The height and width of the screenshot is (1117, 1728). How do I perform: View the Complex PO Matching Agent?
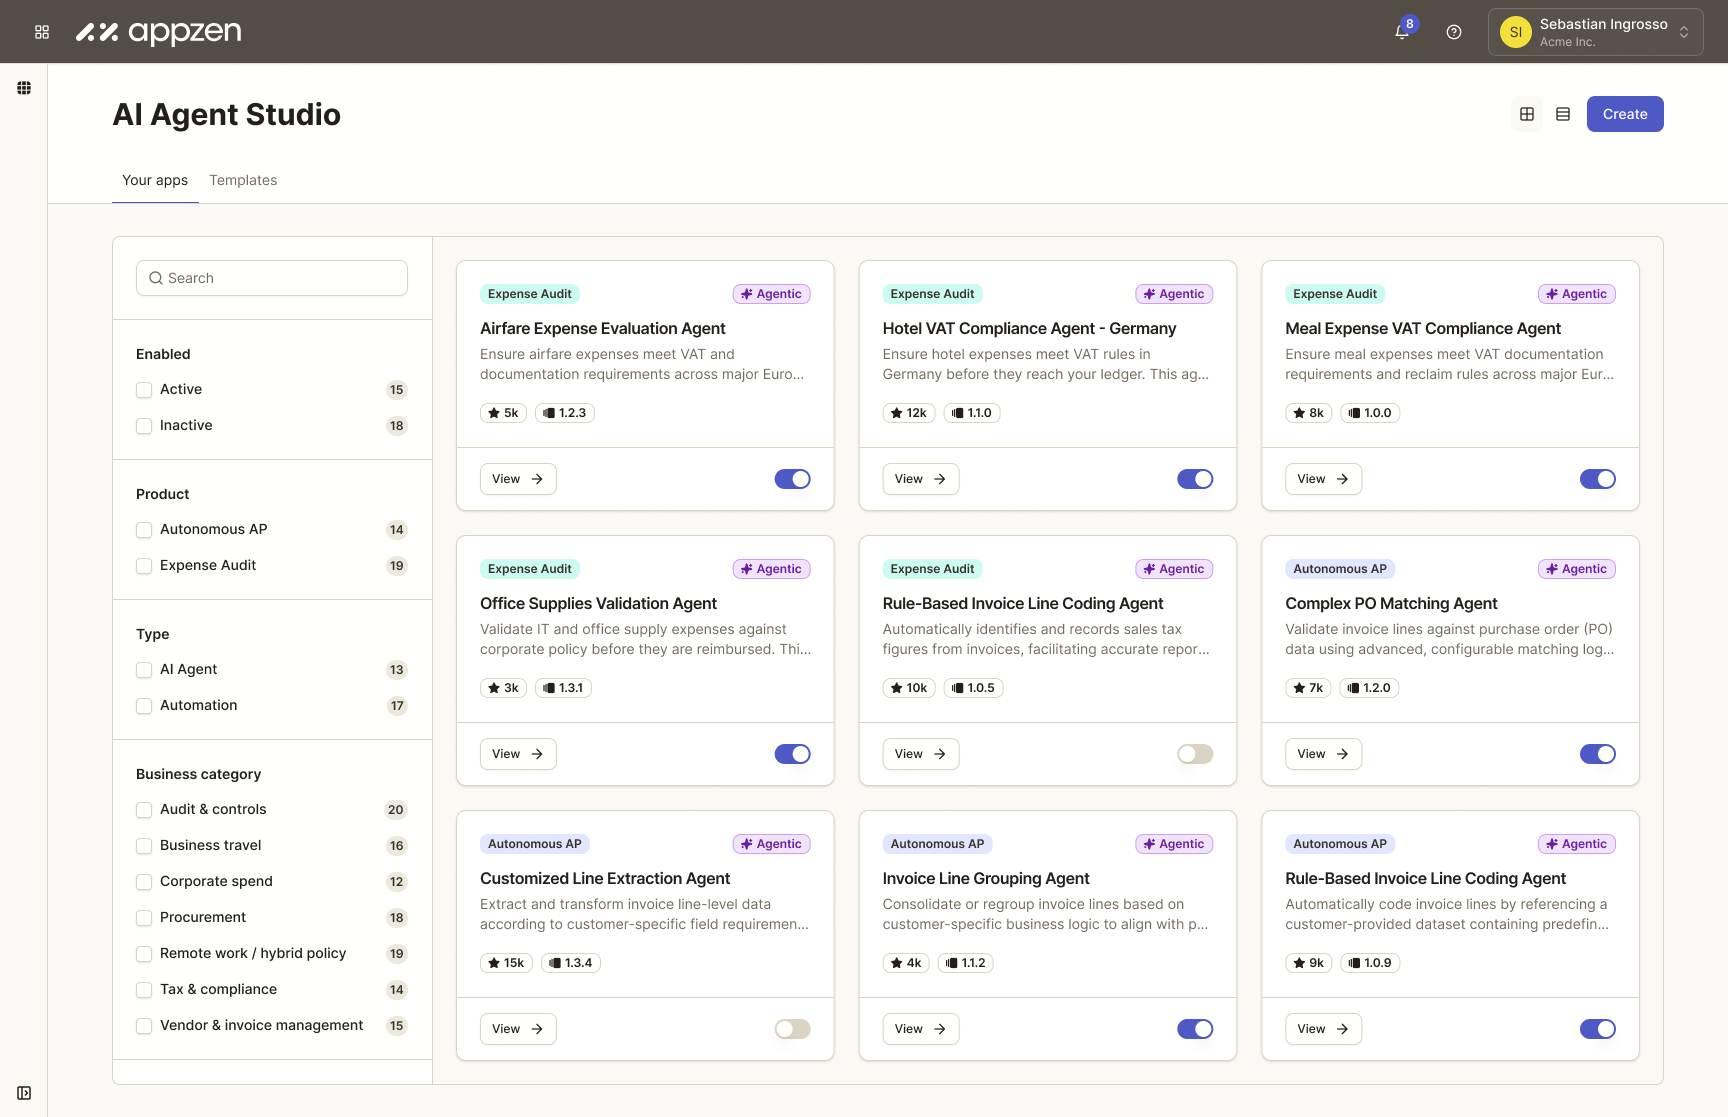pos(1322,754)
